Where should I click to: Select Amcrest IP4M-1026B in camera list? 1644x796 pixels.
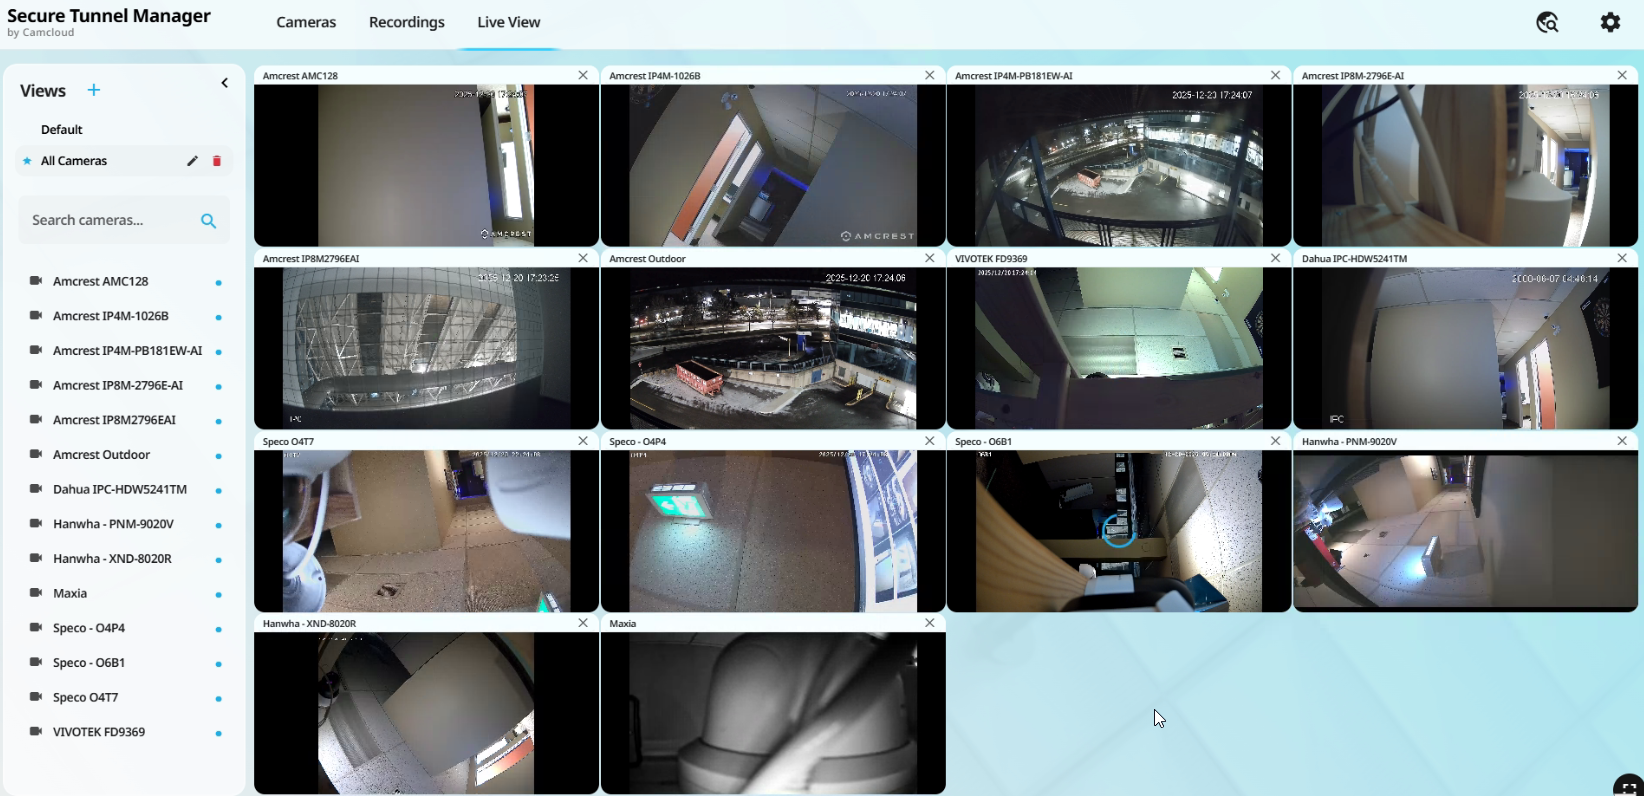tap(125, 316)
